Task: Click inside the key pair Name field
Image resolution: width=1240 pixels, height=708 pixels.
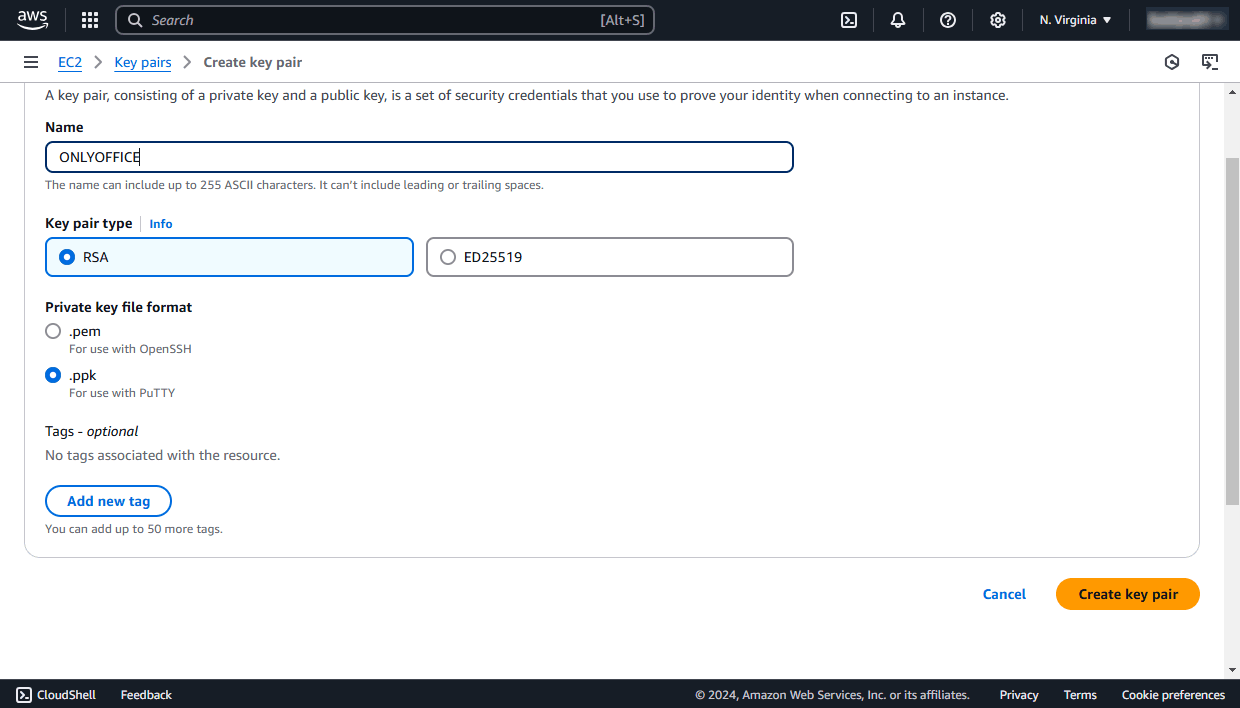Action: [419, 157]
